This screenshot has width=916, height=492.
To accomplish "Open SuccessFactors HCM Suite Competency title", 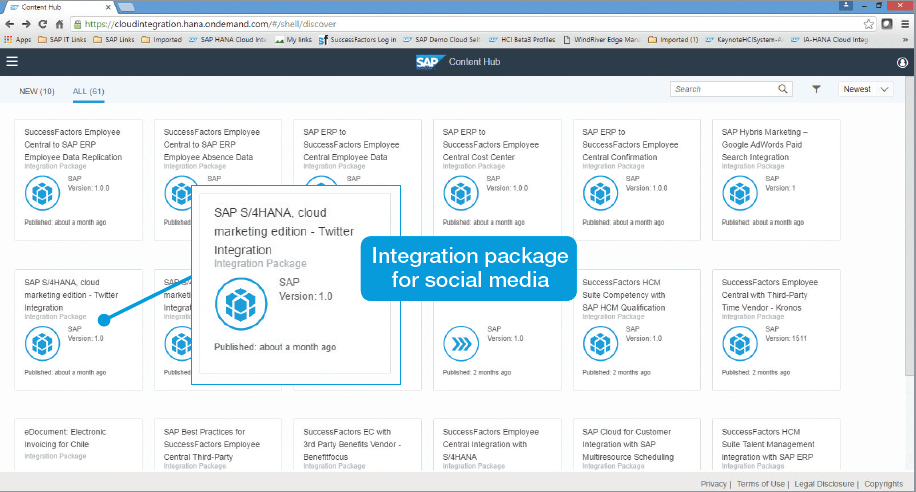I will point(624,294).
